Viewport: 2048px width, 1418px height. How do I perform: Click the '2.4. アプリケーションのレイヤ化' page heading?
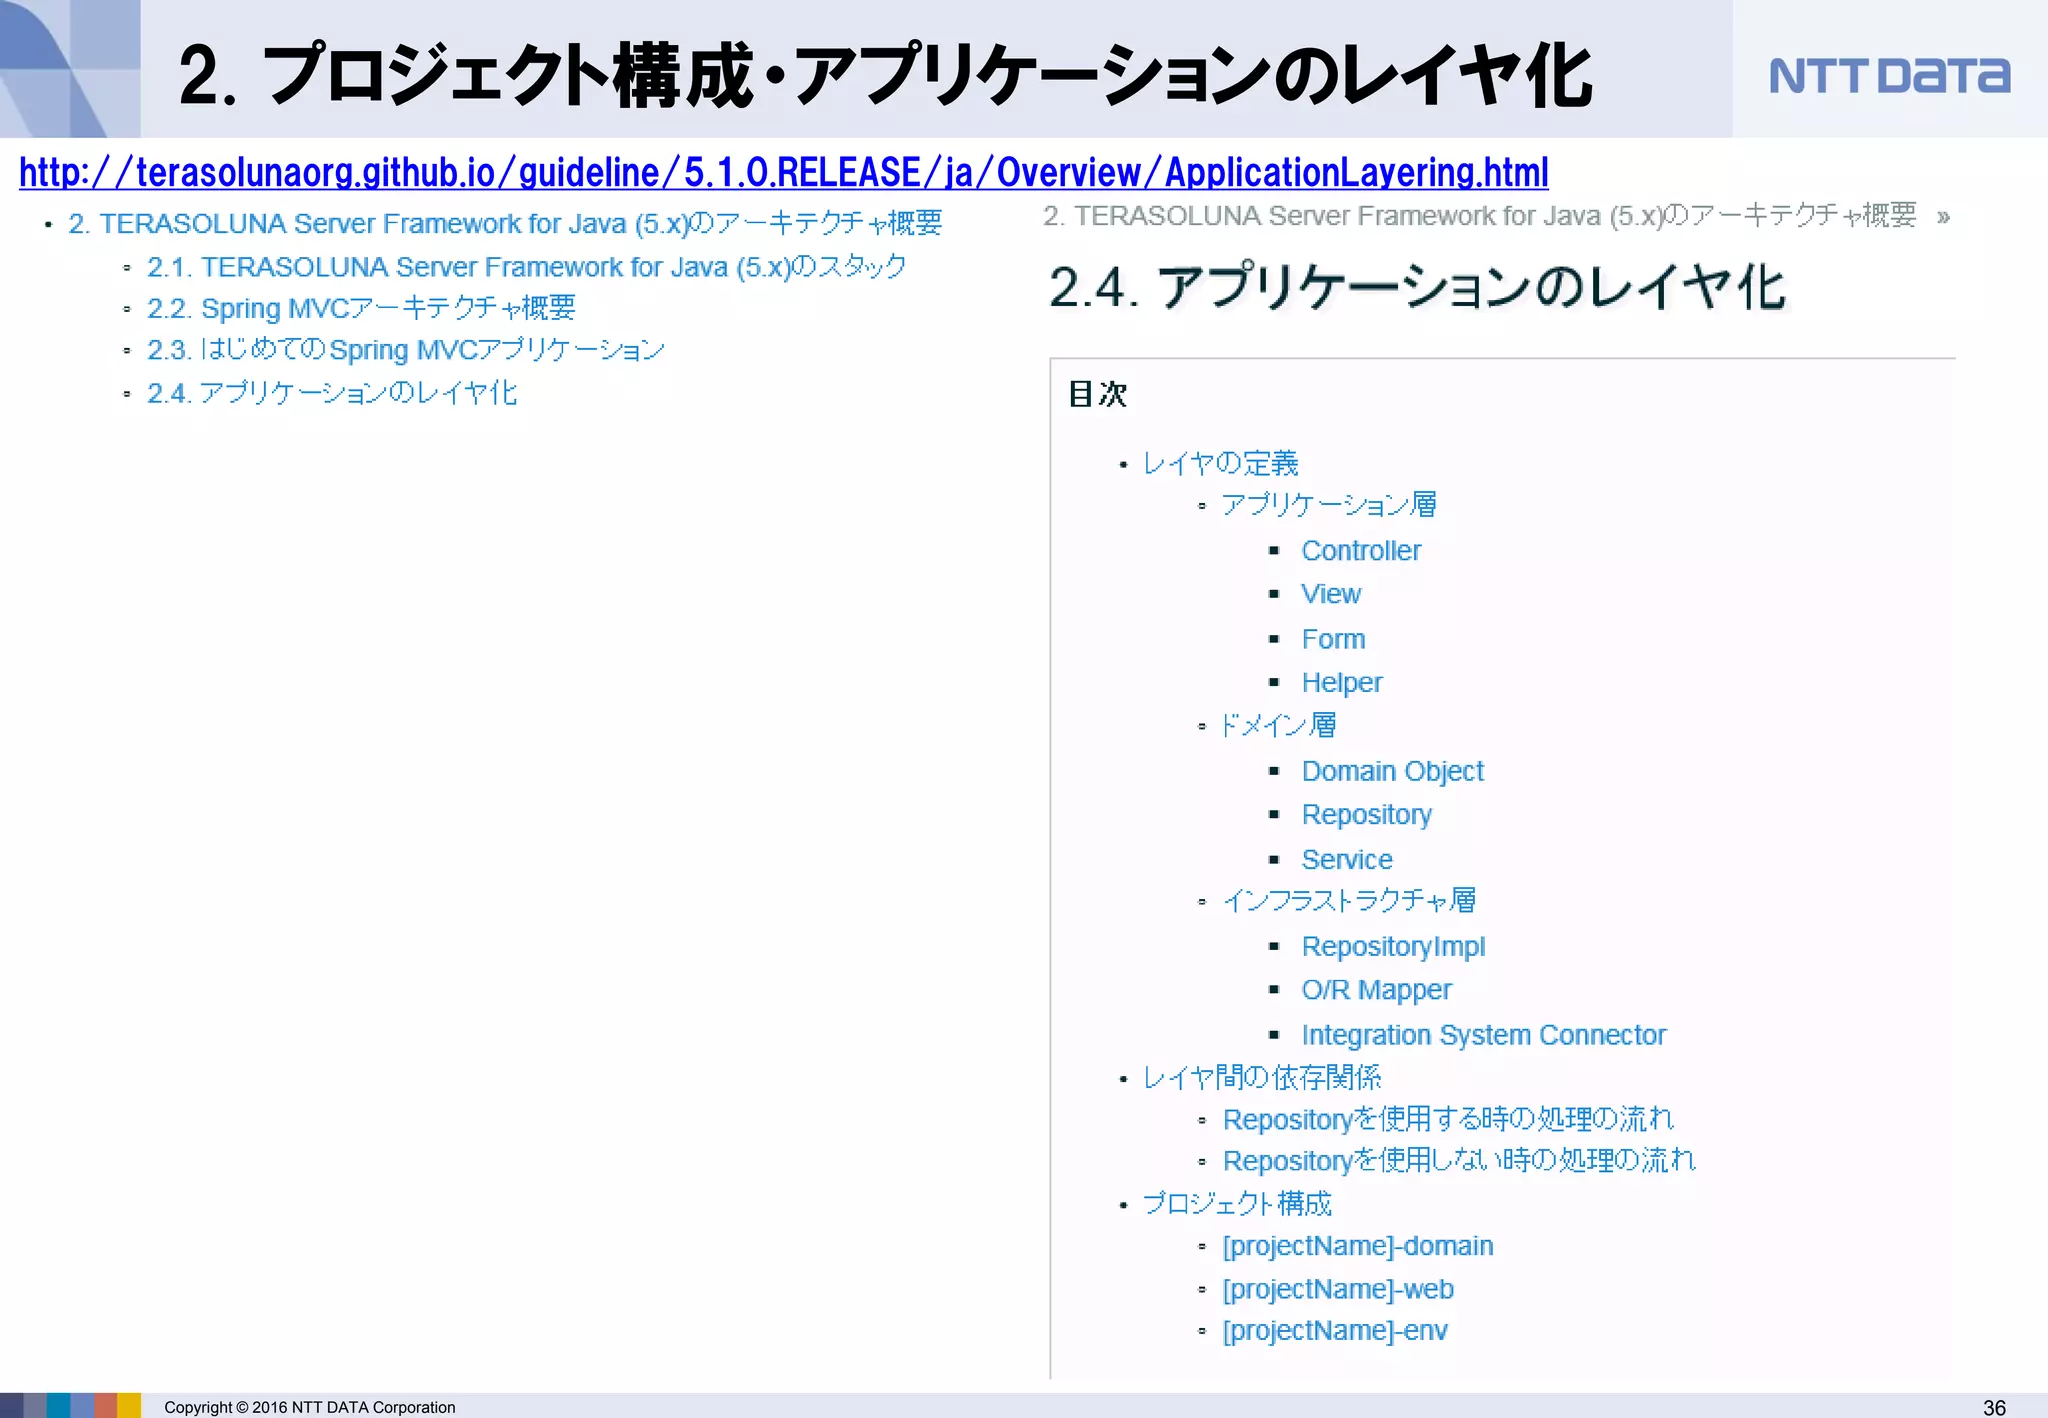pyautogui.click(x=1418, y=288)
